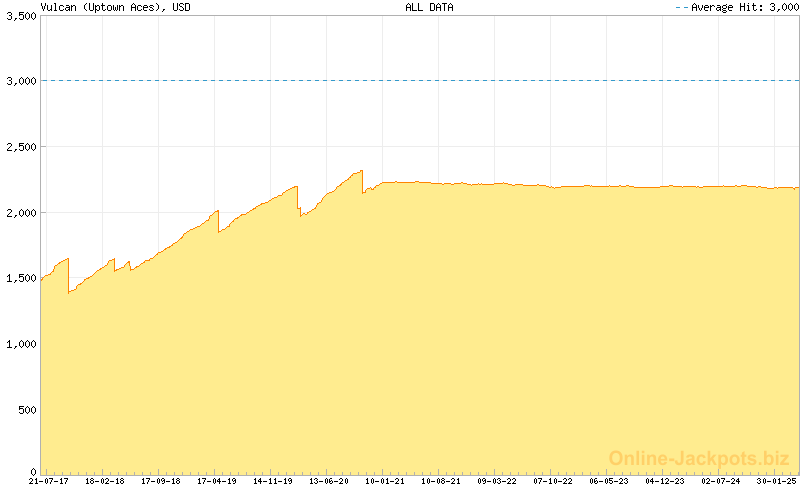Click the 500 y-axis label
The image size is (800, 490).
24,409
